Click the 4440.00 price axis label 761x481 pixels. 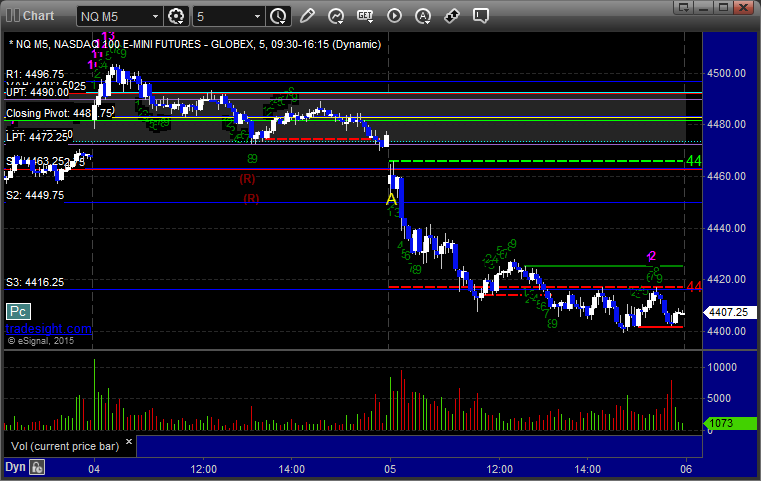point(727,228)
